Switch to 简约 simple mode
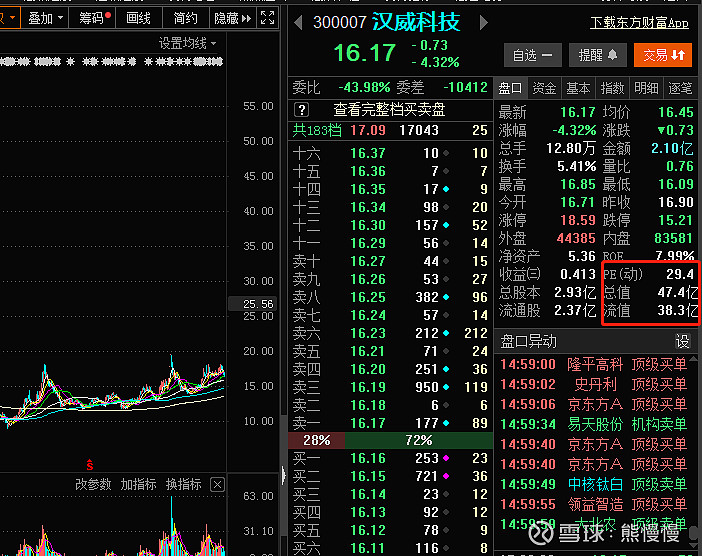 185,18
